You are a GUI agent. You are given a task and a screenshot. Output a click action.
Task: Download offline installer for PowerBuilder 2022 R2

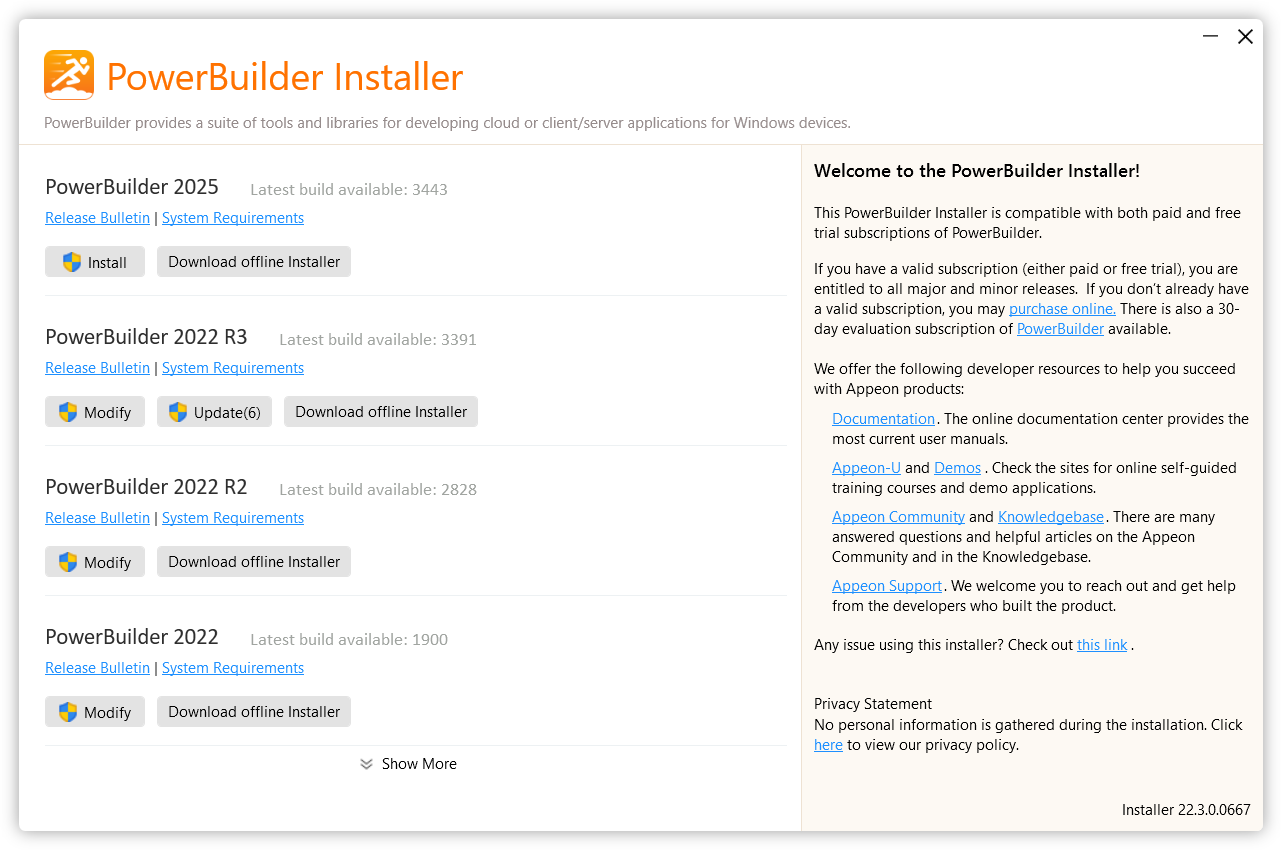tap(254, 562)
